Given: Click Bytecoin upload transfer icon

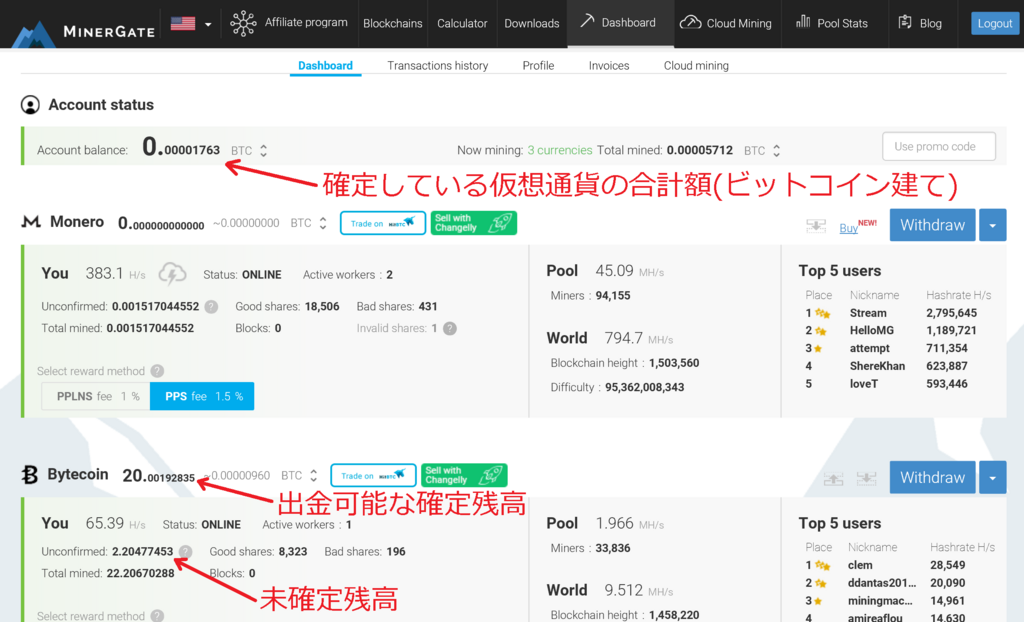Looking at the screenshot, I should coord(833,479).
